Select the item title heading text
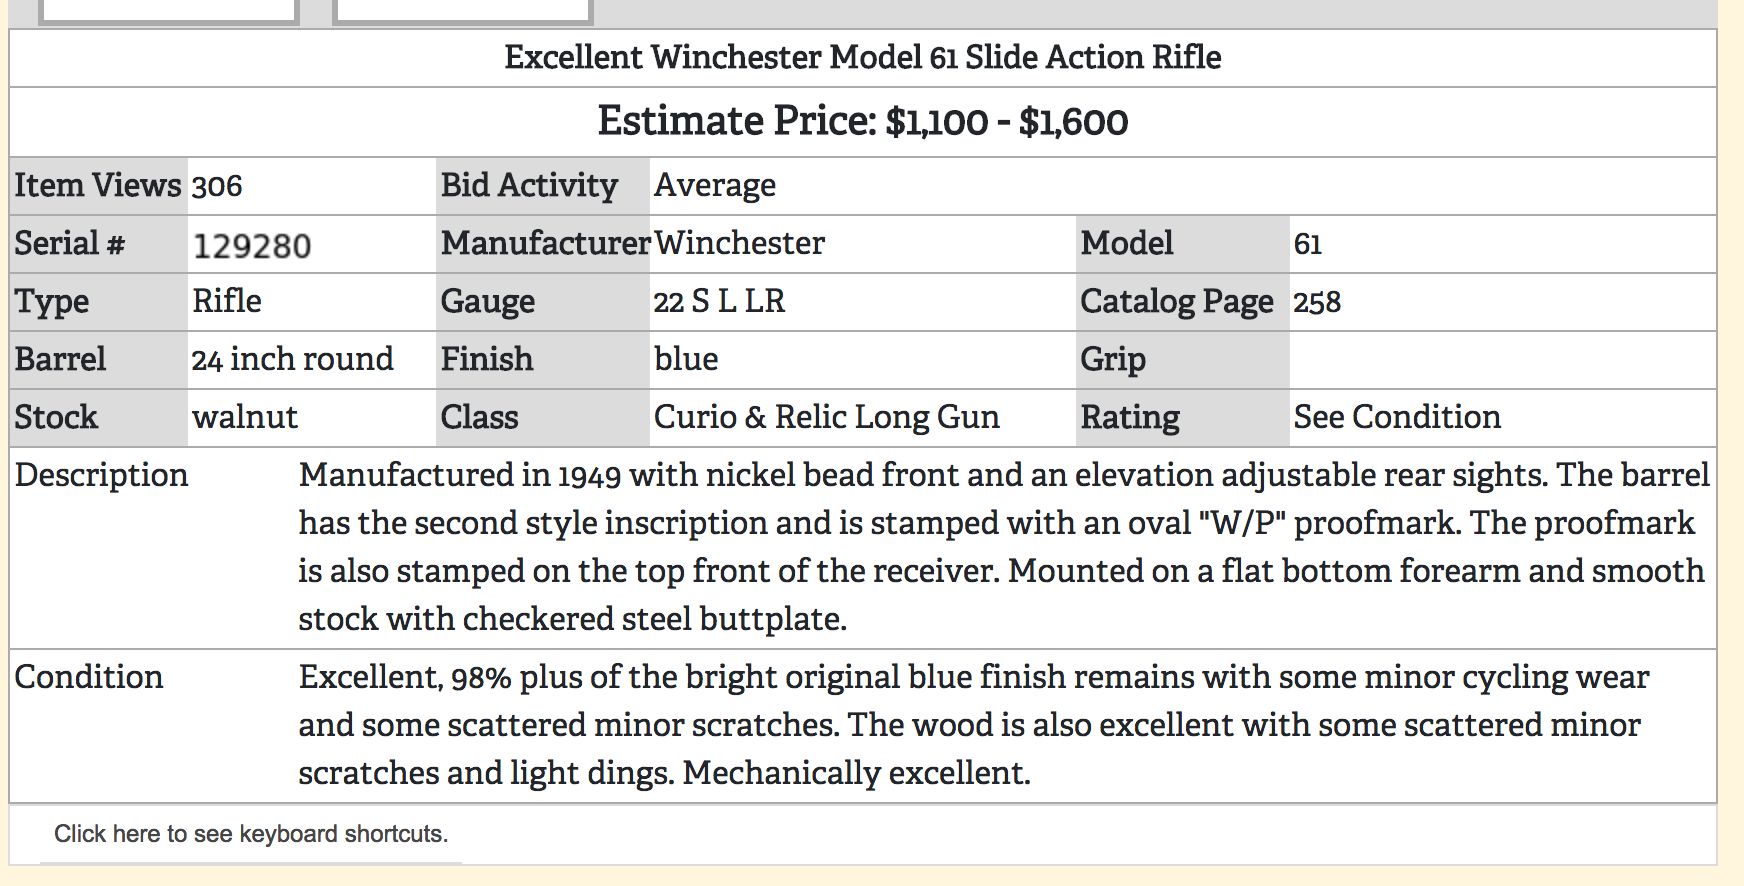 click(x=862, y=57)
